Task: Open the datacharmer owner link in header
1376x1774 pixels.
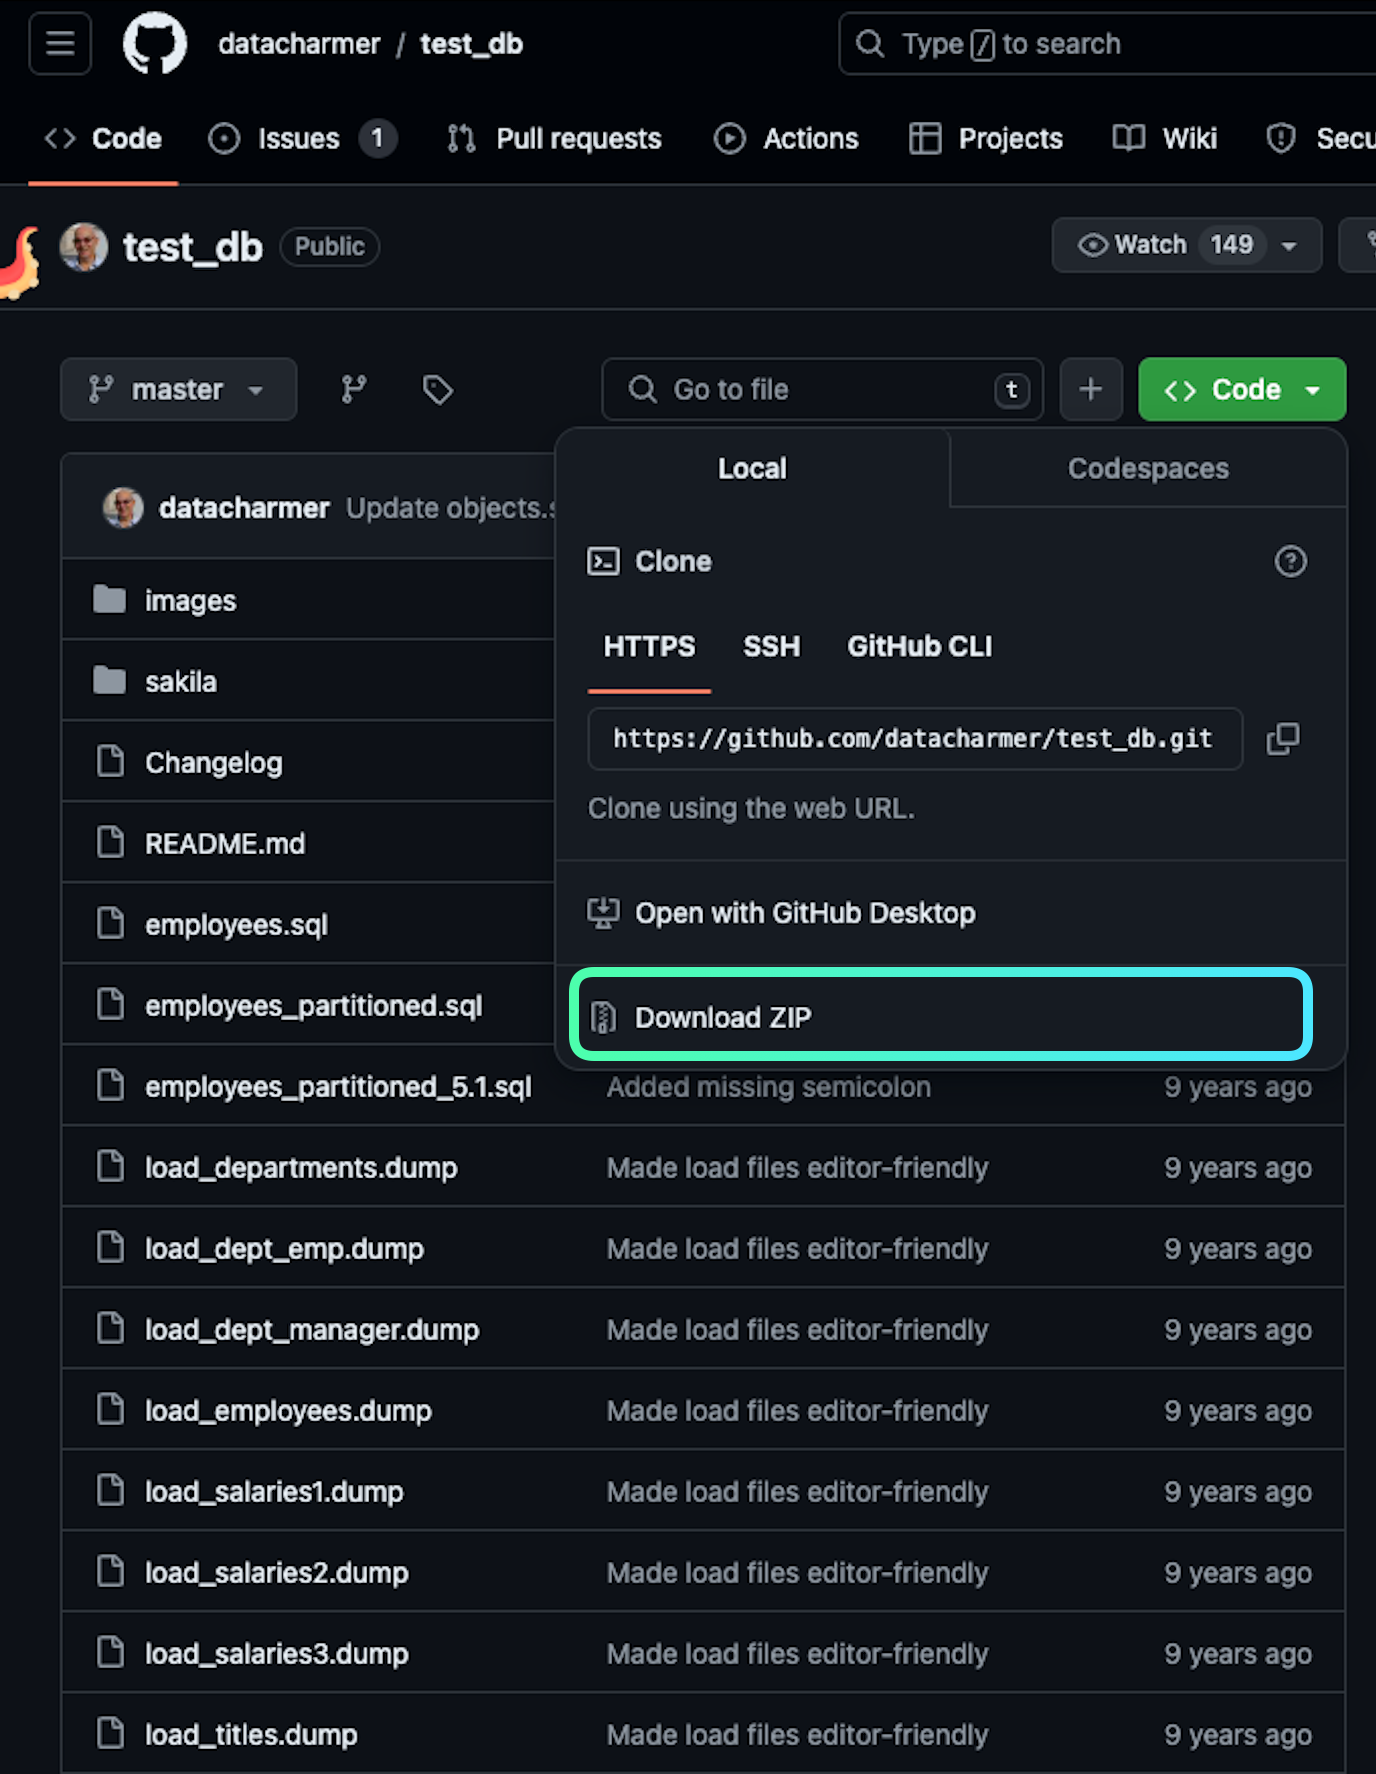Action: (299, 44)
